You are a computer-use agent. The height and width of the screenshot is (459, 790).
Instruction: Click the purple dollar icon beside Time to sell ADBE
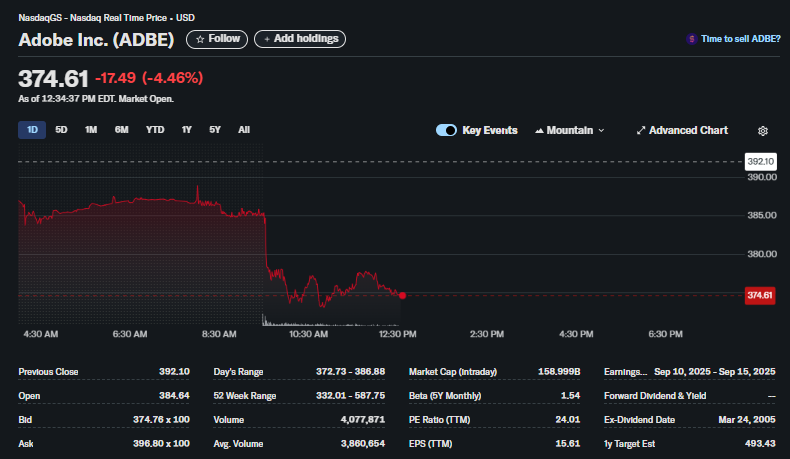(x=692, y=39)
